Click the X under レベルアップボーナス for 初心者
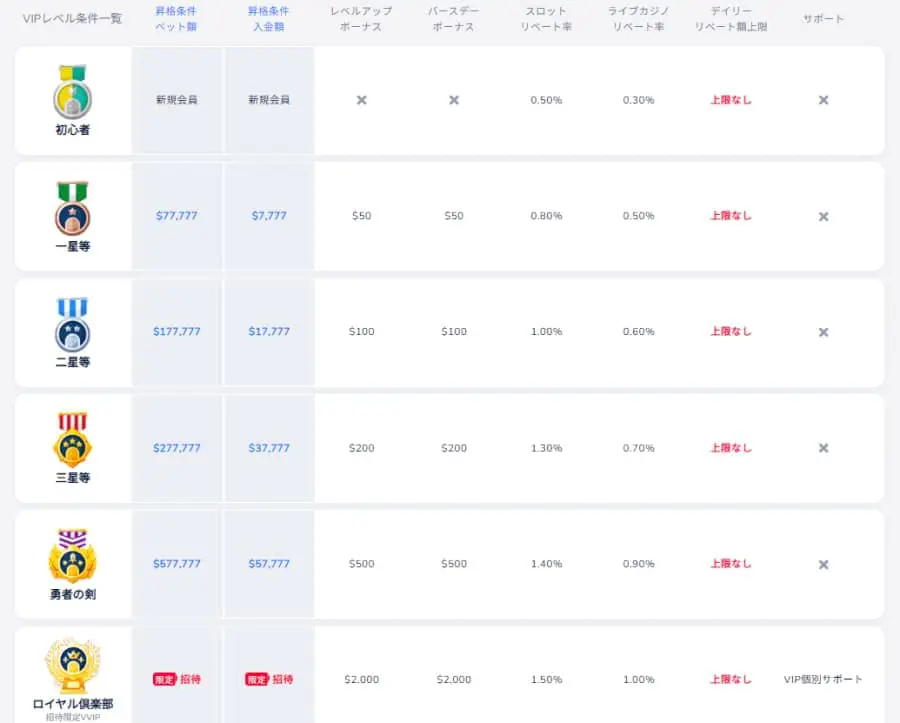Screen dimensions: 900x723 tap(362, 100)
